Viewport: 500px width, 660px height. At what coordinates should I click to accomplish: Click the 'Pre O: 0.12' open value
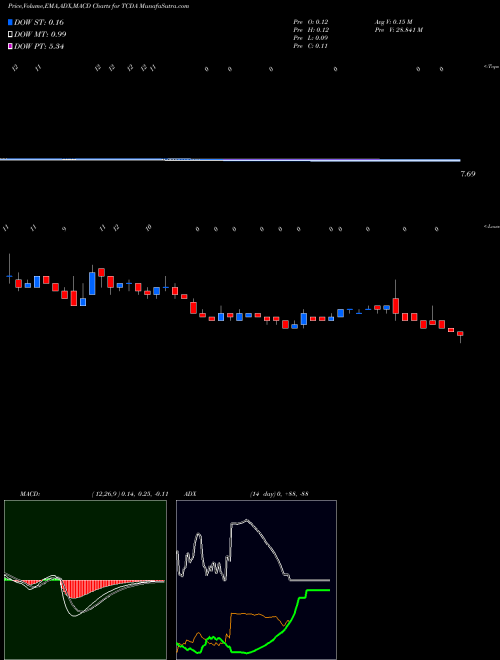pyautogui.click(x=311, y=22)
